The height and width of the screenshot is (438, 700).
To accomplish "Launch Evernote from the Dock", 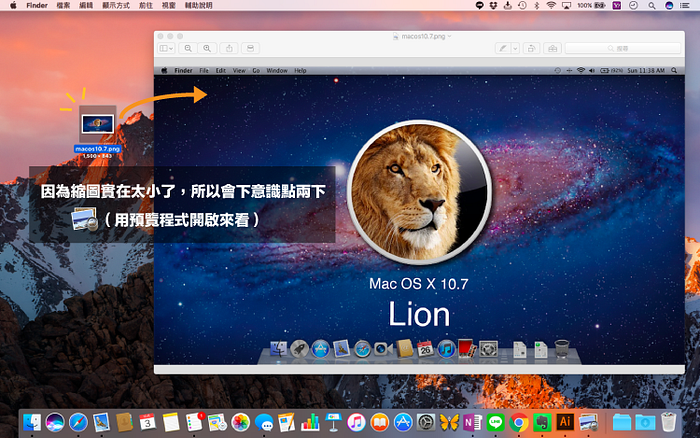I will point(542,422).
